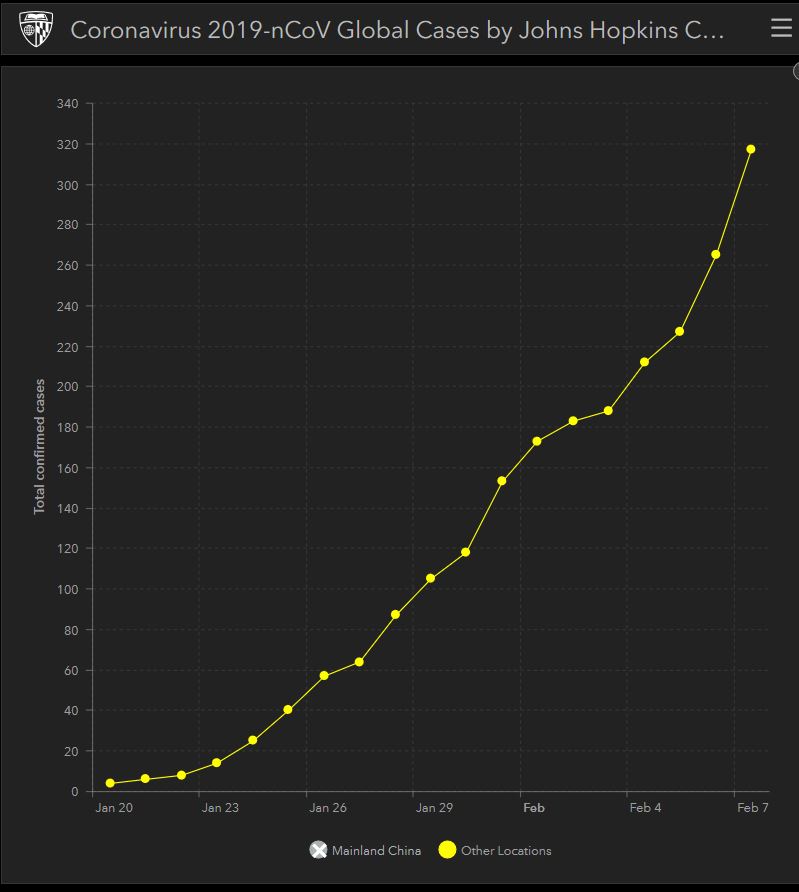Click the Johns Hopkins shield logo
The height and width of the screenshot is (892, 799).
pos(37,31)
